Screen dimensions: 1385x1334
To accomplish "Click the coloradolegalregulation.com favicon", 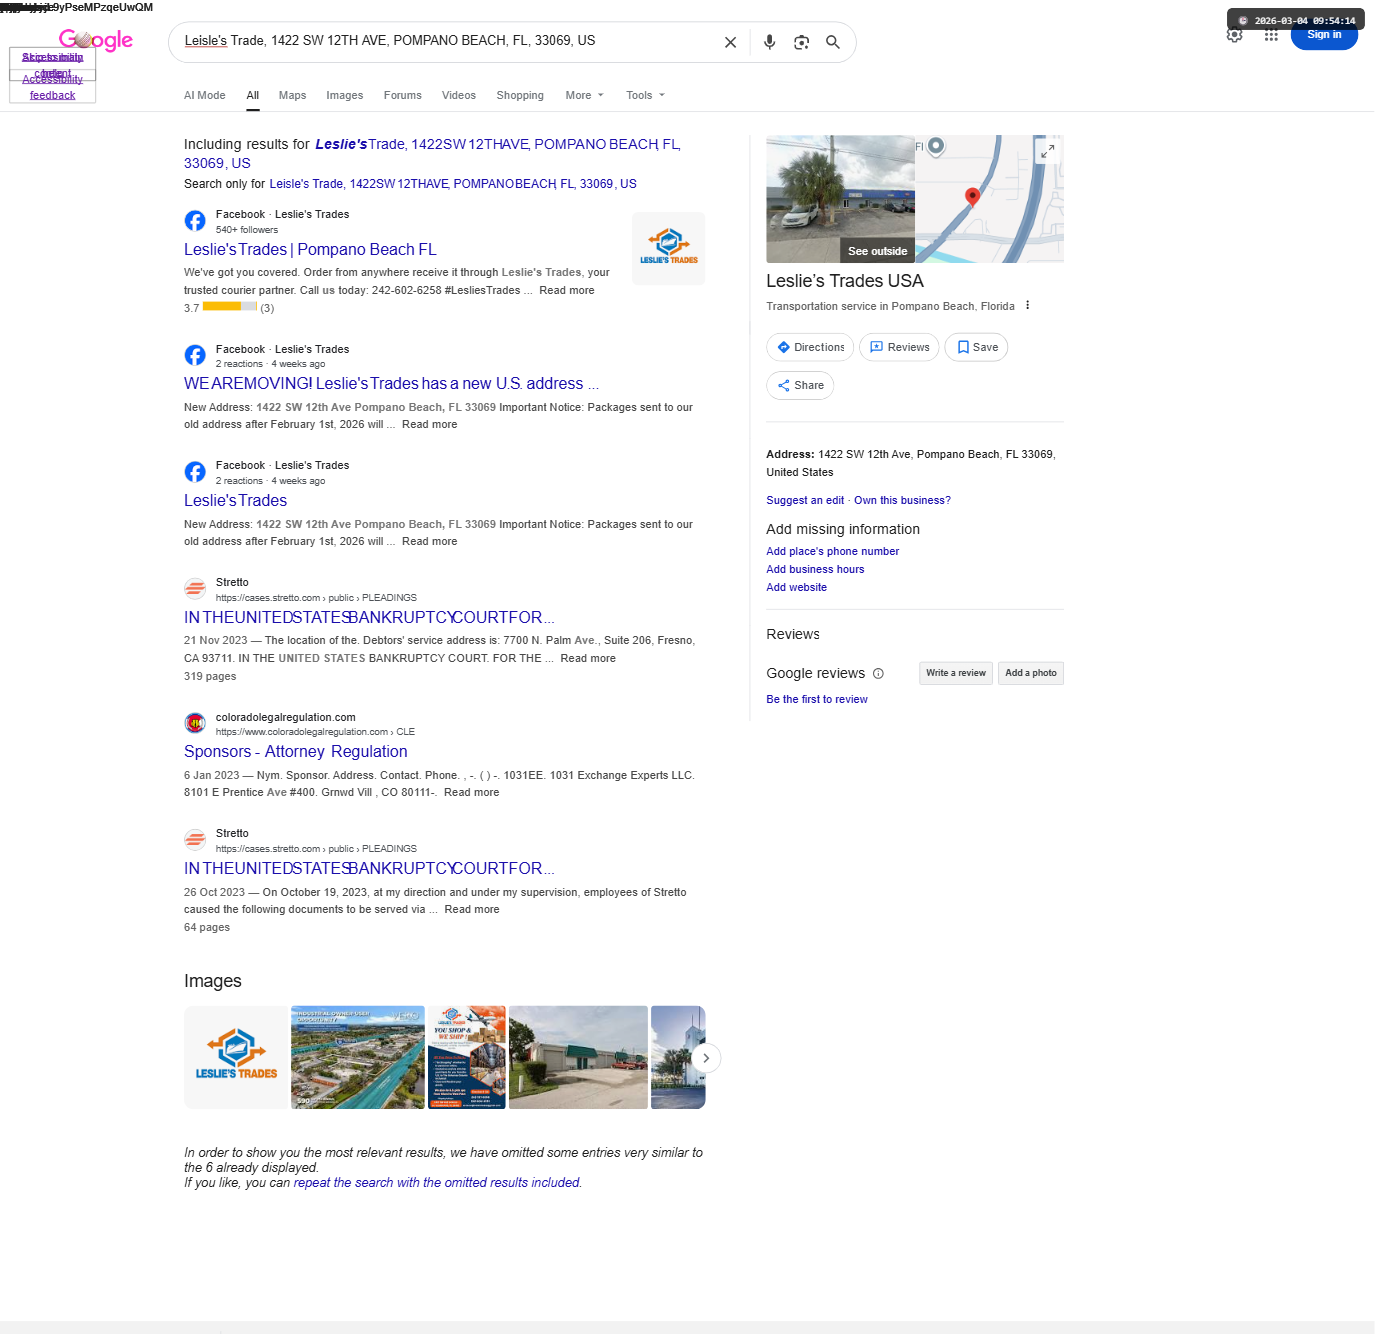I will coord(195,723).
